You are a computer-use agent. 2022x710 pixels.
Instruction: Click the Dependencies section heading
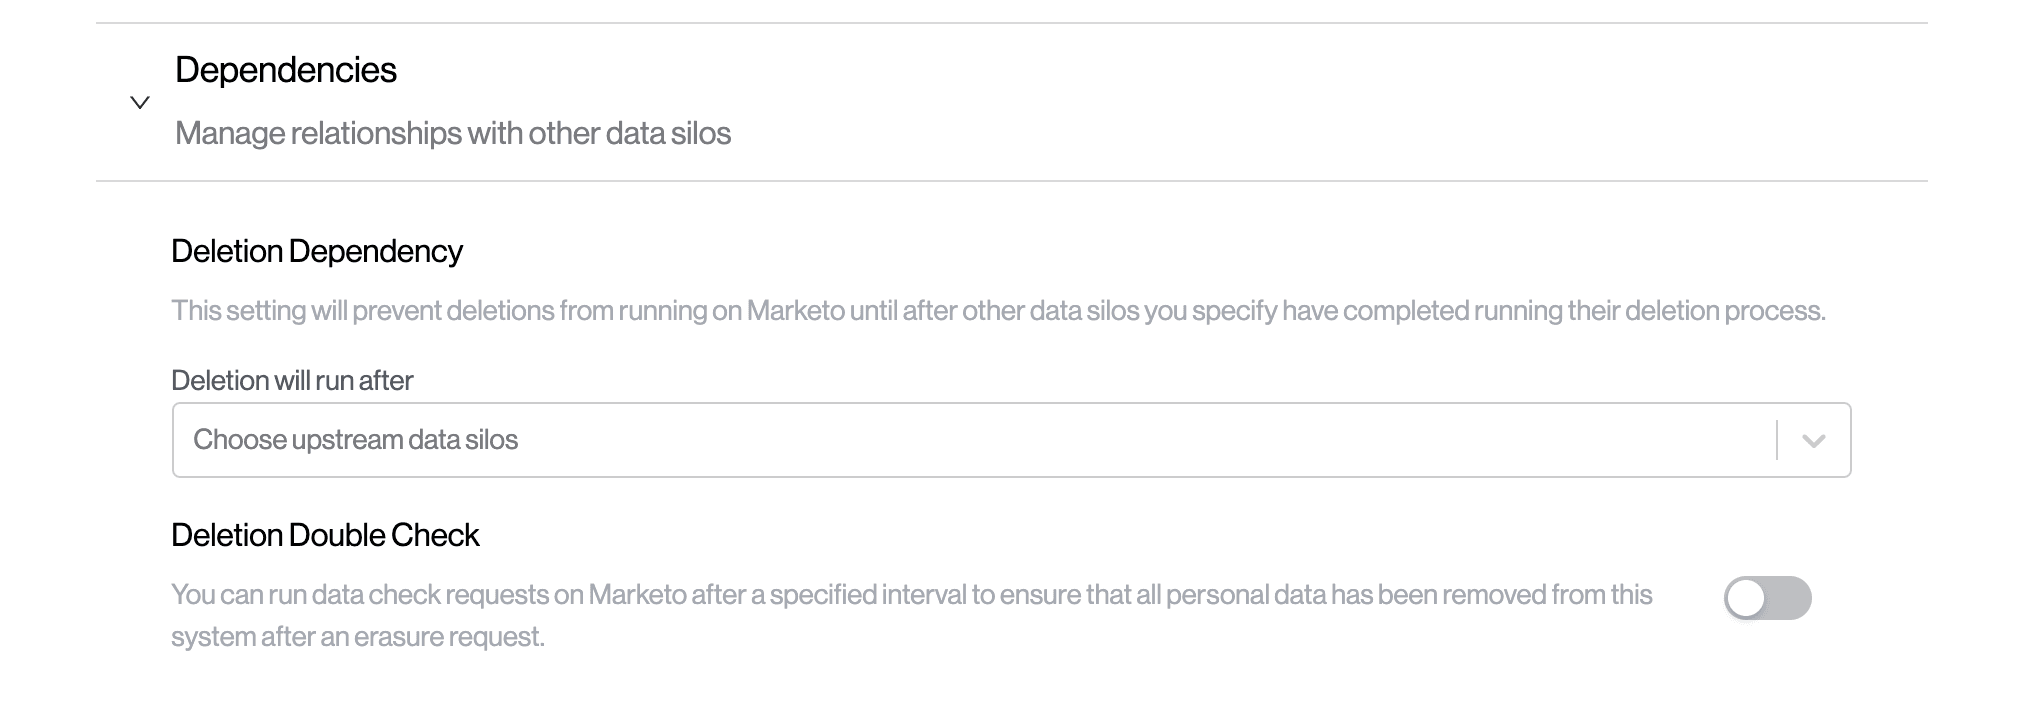286,70
